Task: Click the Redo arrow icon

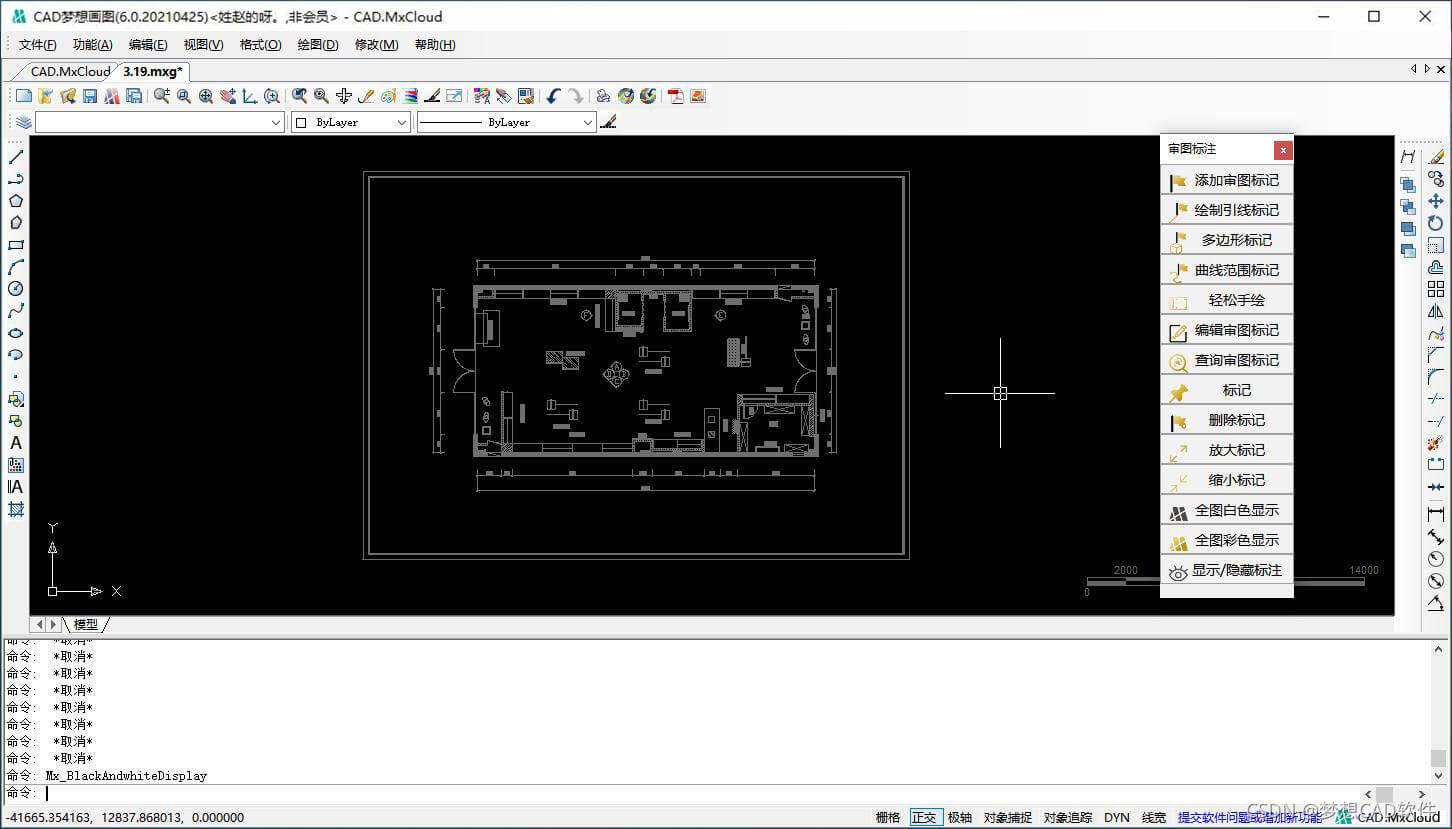Action: pyautogui.click(x=576, y=96)
